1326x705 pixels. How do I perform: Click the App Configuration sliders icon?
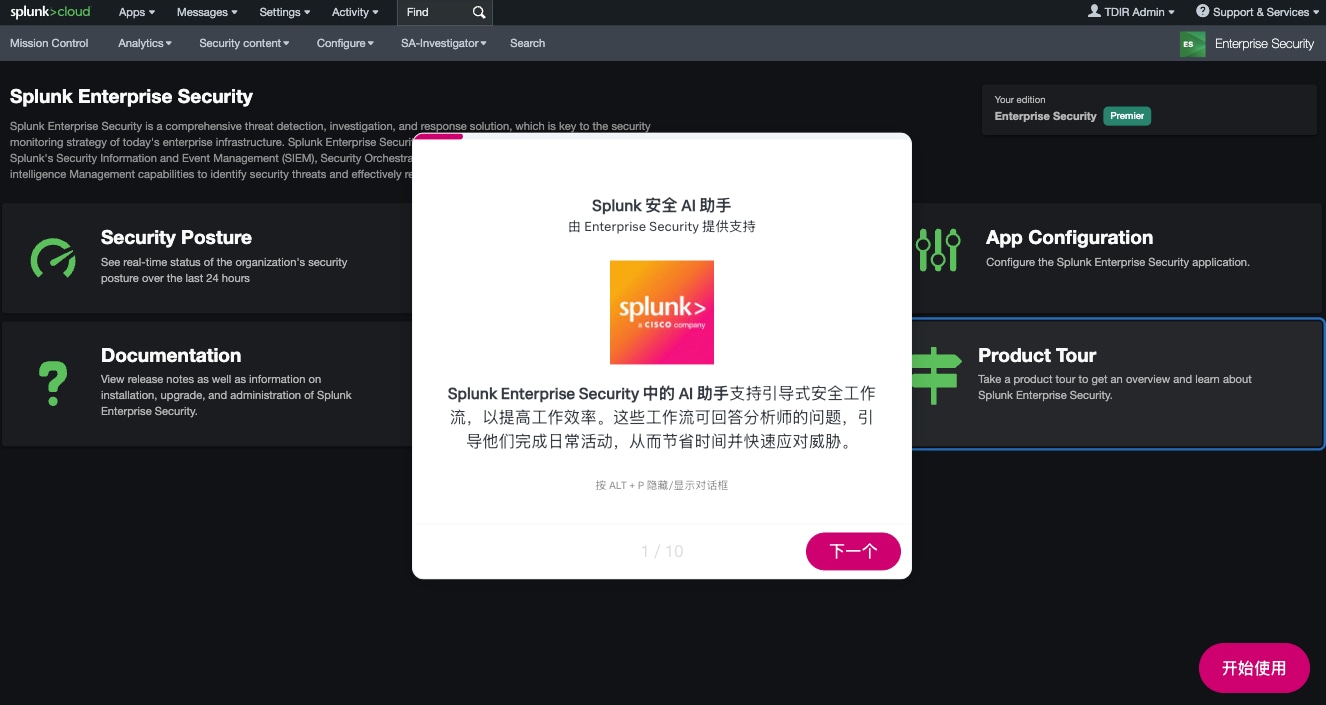tap(937, 250)
